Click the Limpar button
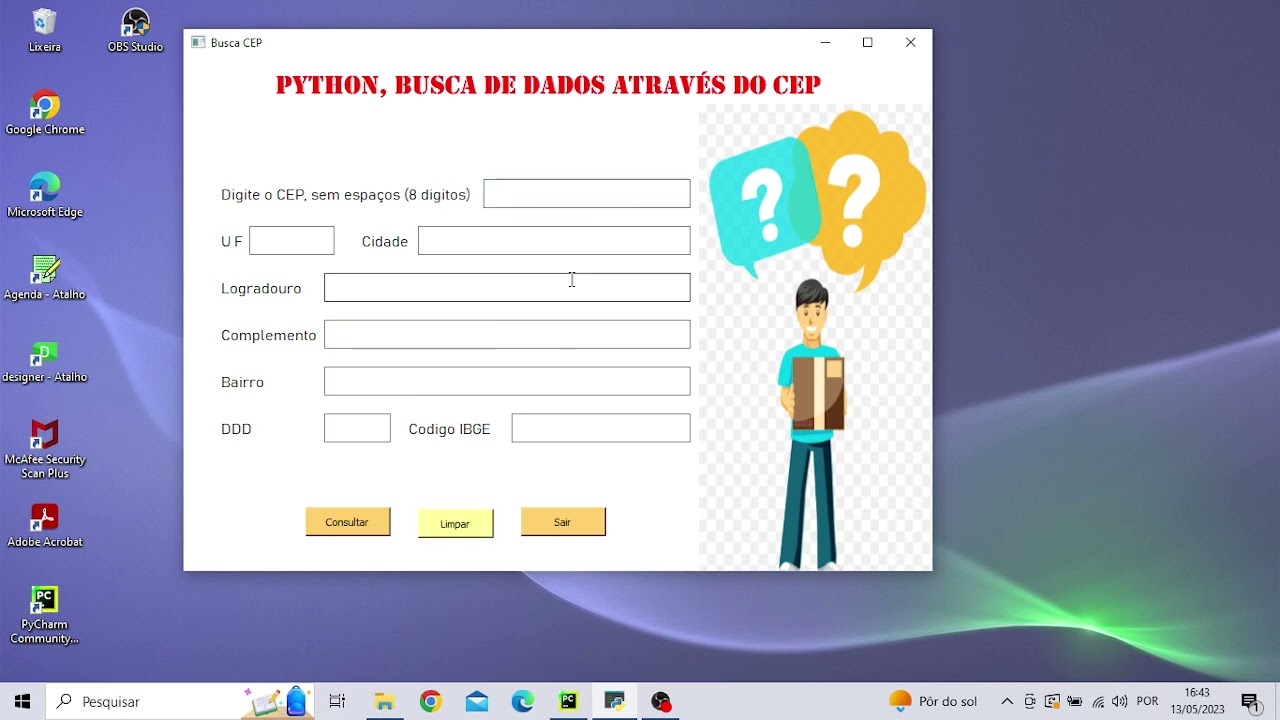This screenshot has height=720, width=1280. [455, 524]
